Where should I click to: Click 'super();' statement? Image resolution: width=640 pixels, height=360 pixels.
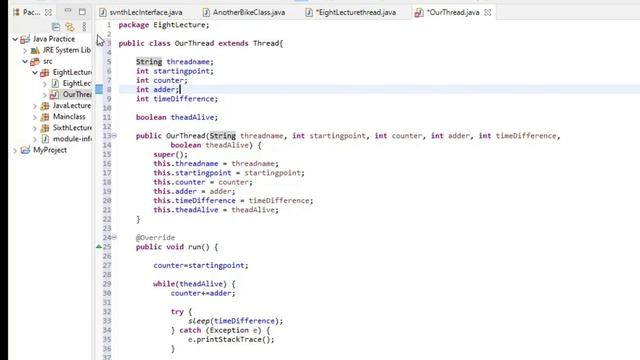tap(171, 154)
